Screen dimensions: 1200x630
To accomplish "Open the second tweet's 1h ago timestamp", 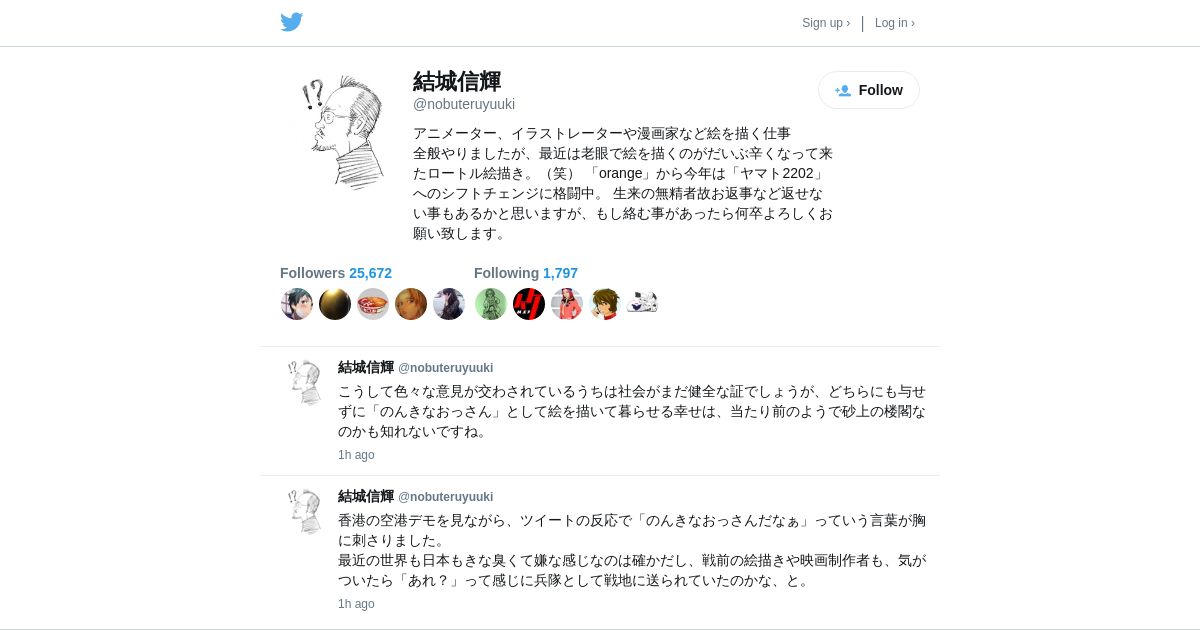I will (x=356, y=604).
